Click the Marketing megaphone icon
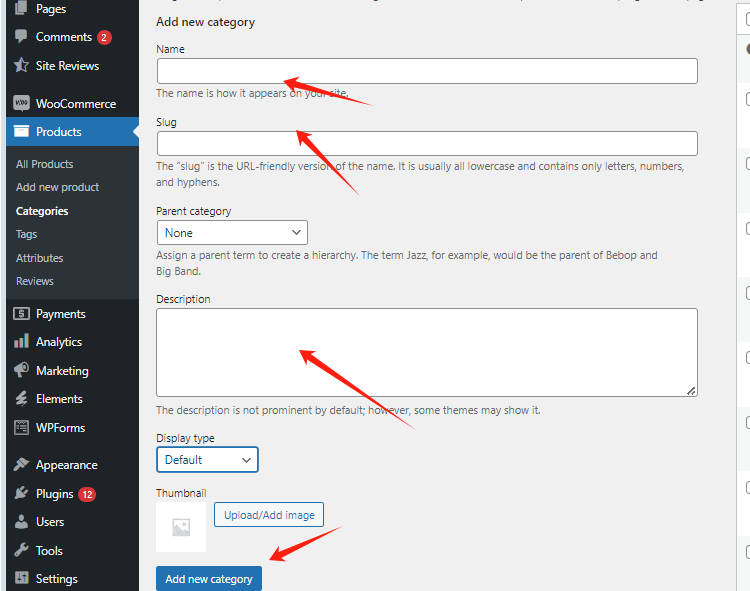Image resolution: width=750 pixels, height=591 pixels. point(21,370)
